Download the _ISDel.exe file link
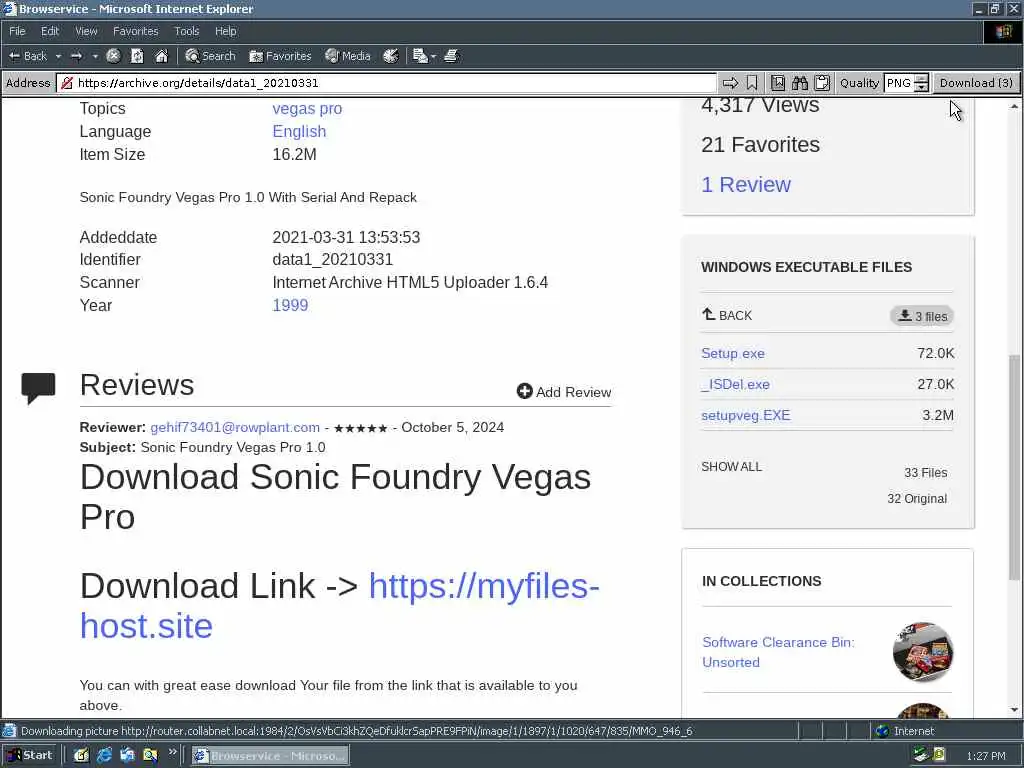This screenshot has width=1024, height=768. point(735,384)
